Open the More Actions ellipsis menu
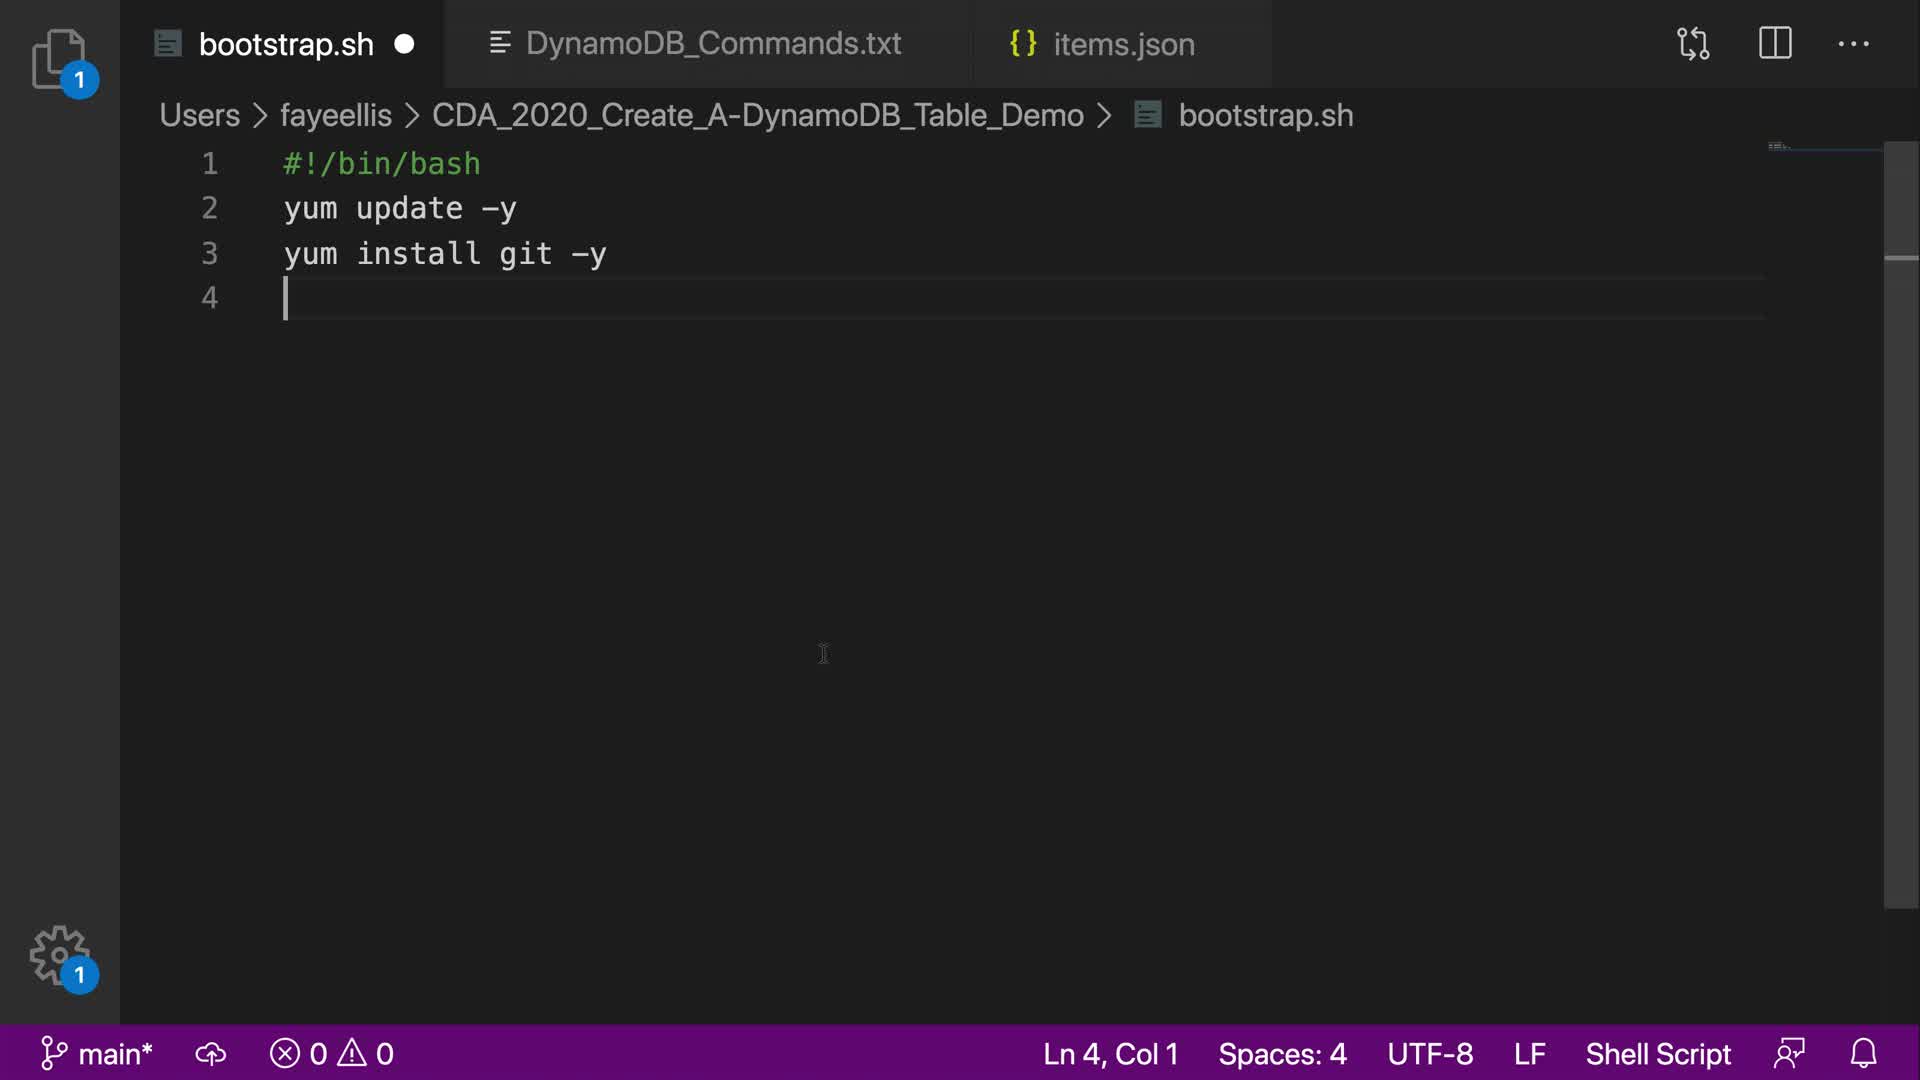This screenshot has width=1920, height=1080. point(1853,44)
